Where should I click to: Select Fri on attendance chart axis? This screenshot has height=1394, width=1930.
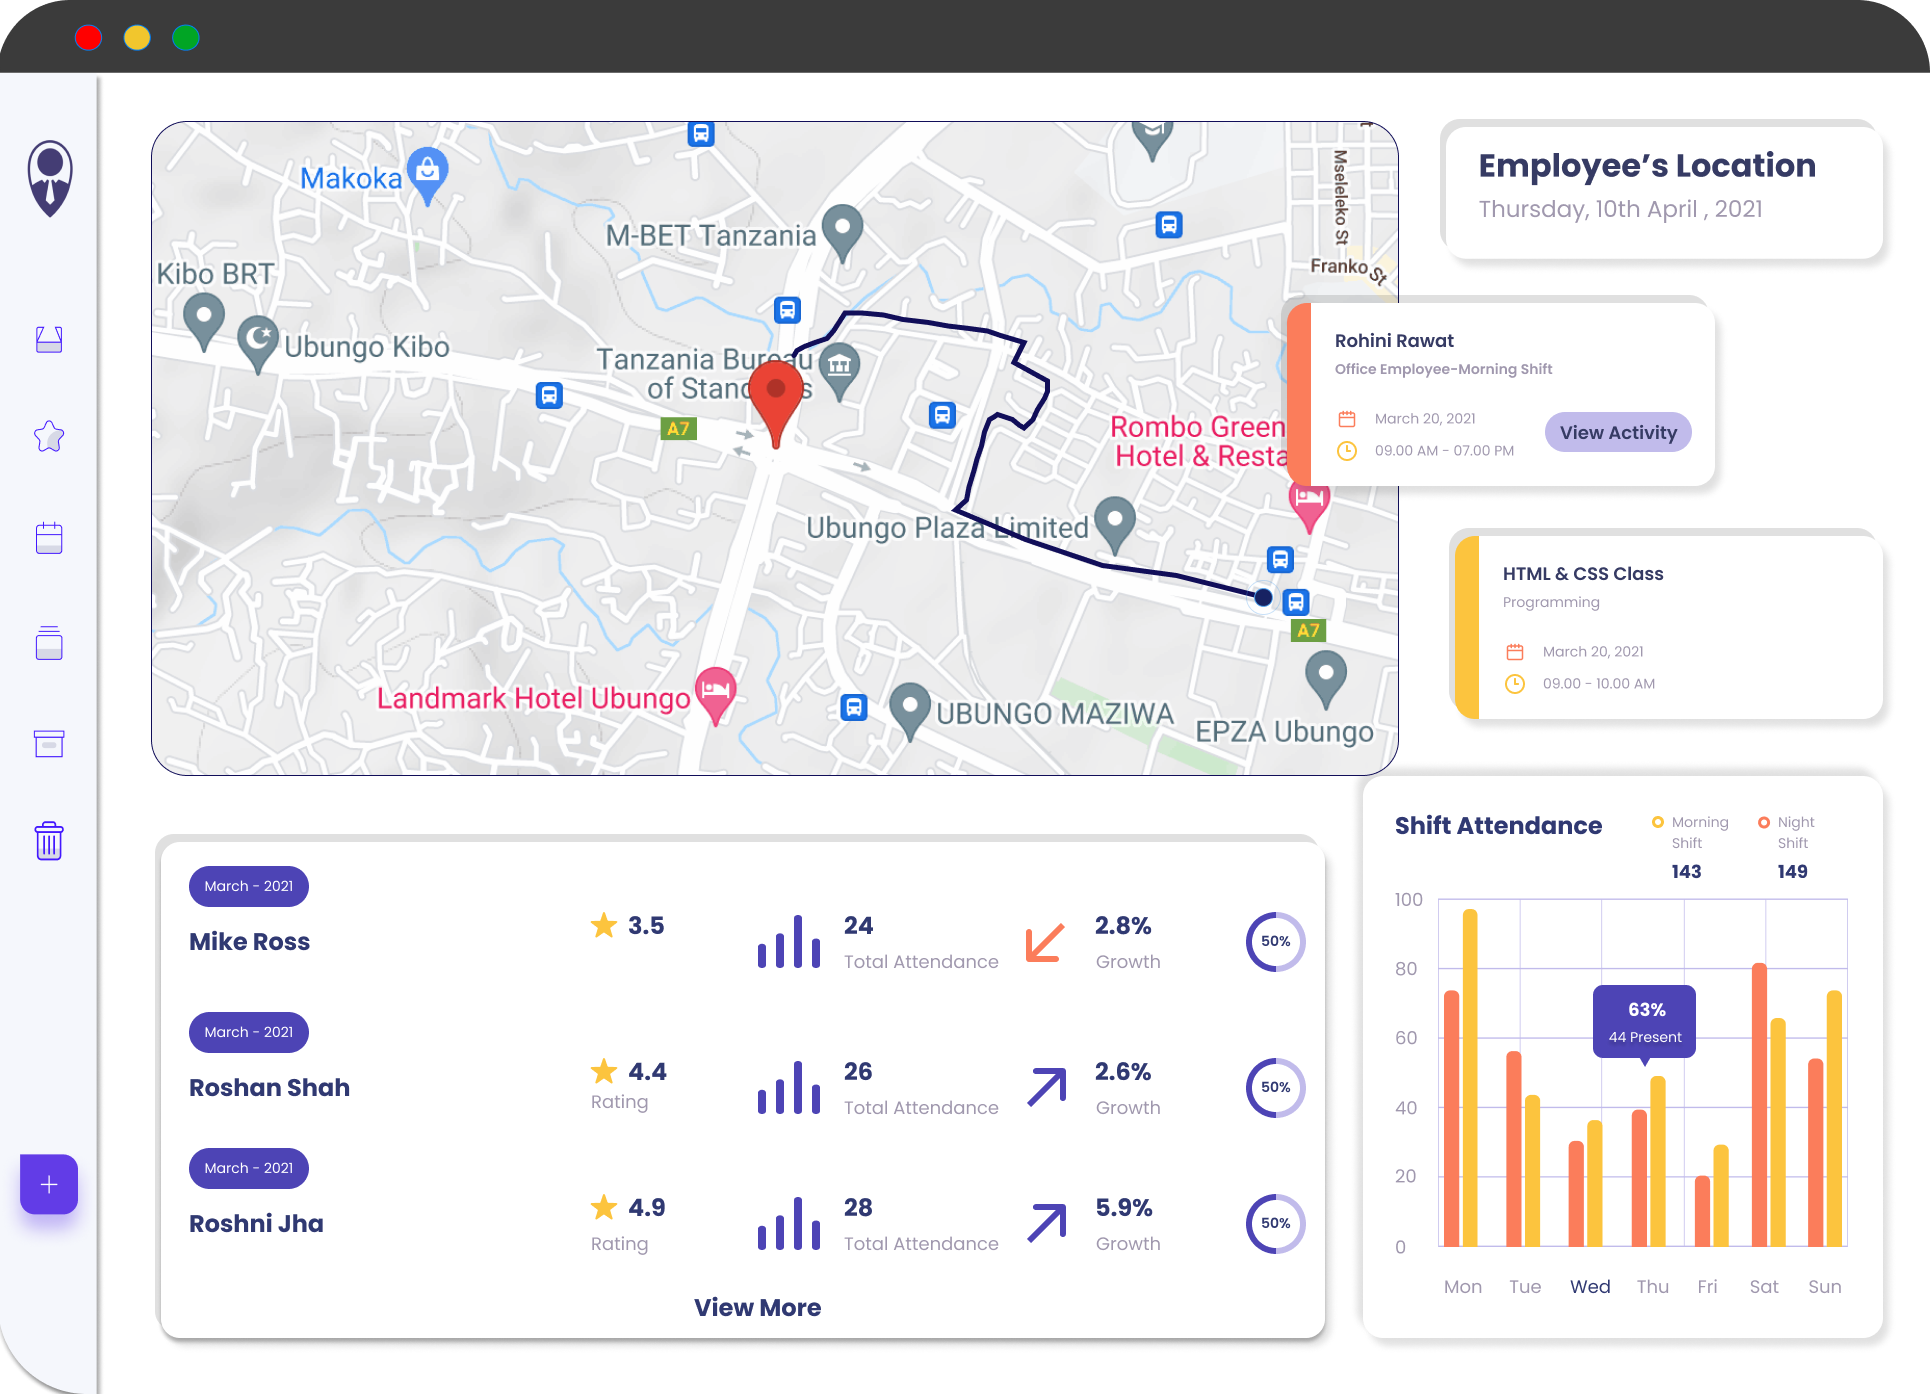(x=1707, y=1287)
